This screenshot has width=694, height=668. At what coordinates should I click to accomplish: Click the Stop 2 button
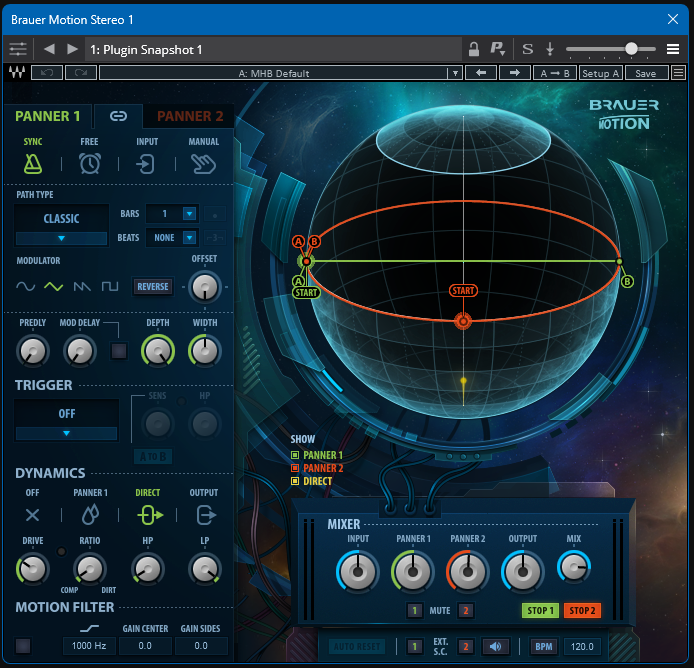point(582,610)
